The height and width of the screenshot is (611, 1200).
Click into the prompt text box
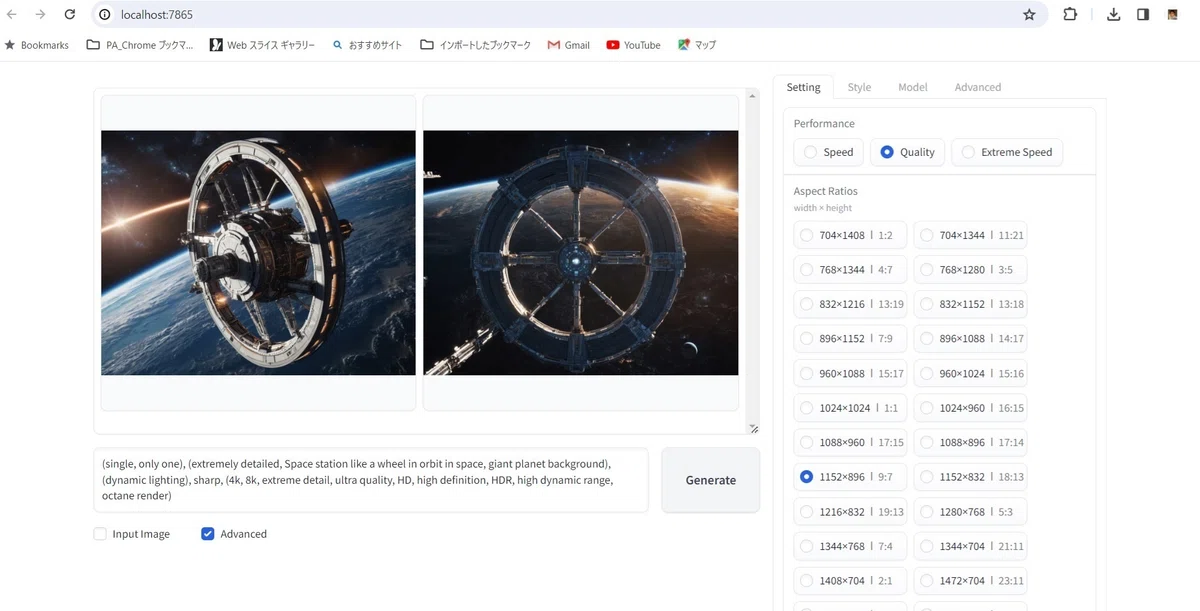pos(371,480)
